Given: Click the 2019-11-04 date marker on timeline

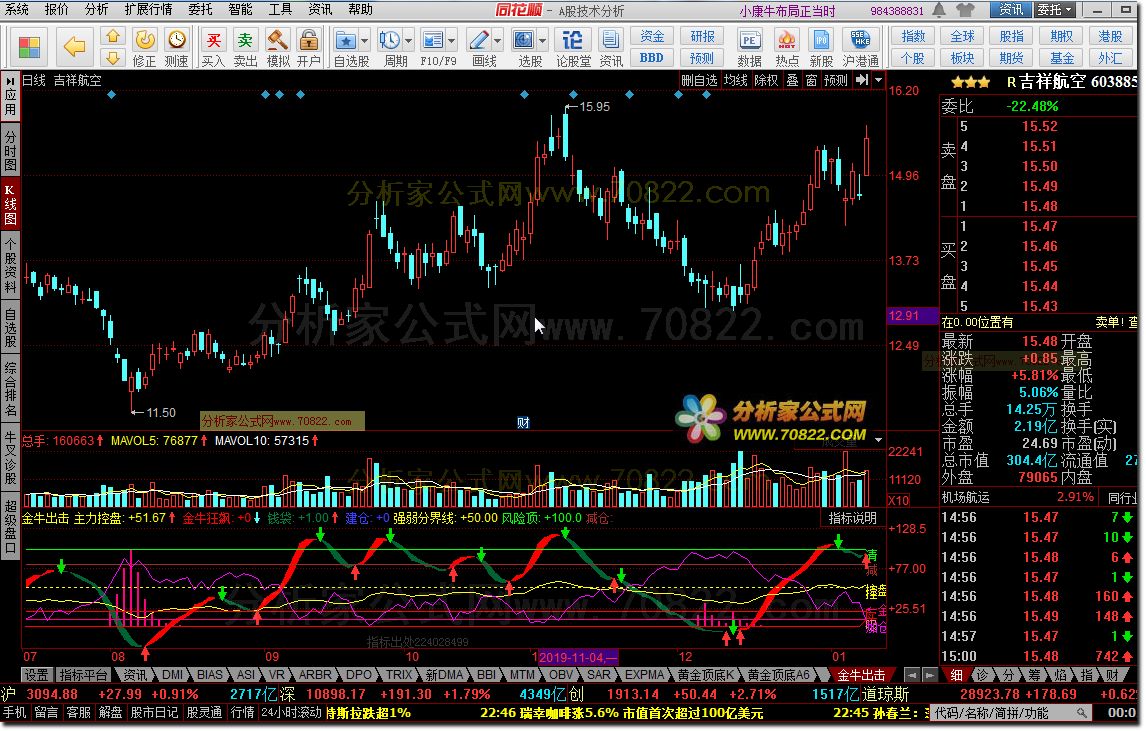Looking at the screenshot, I should click(x=577, y=657).
